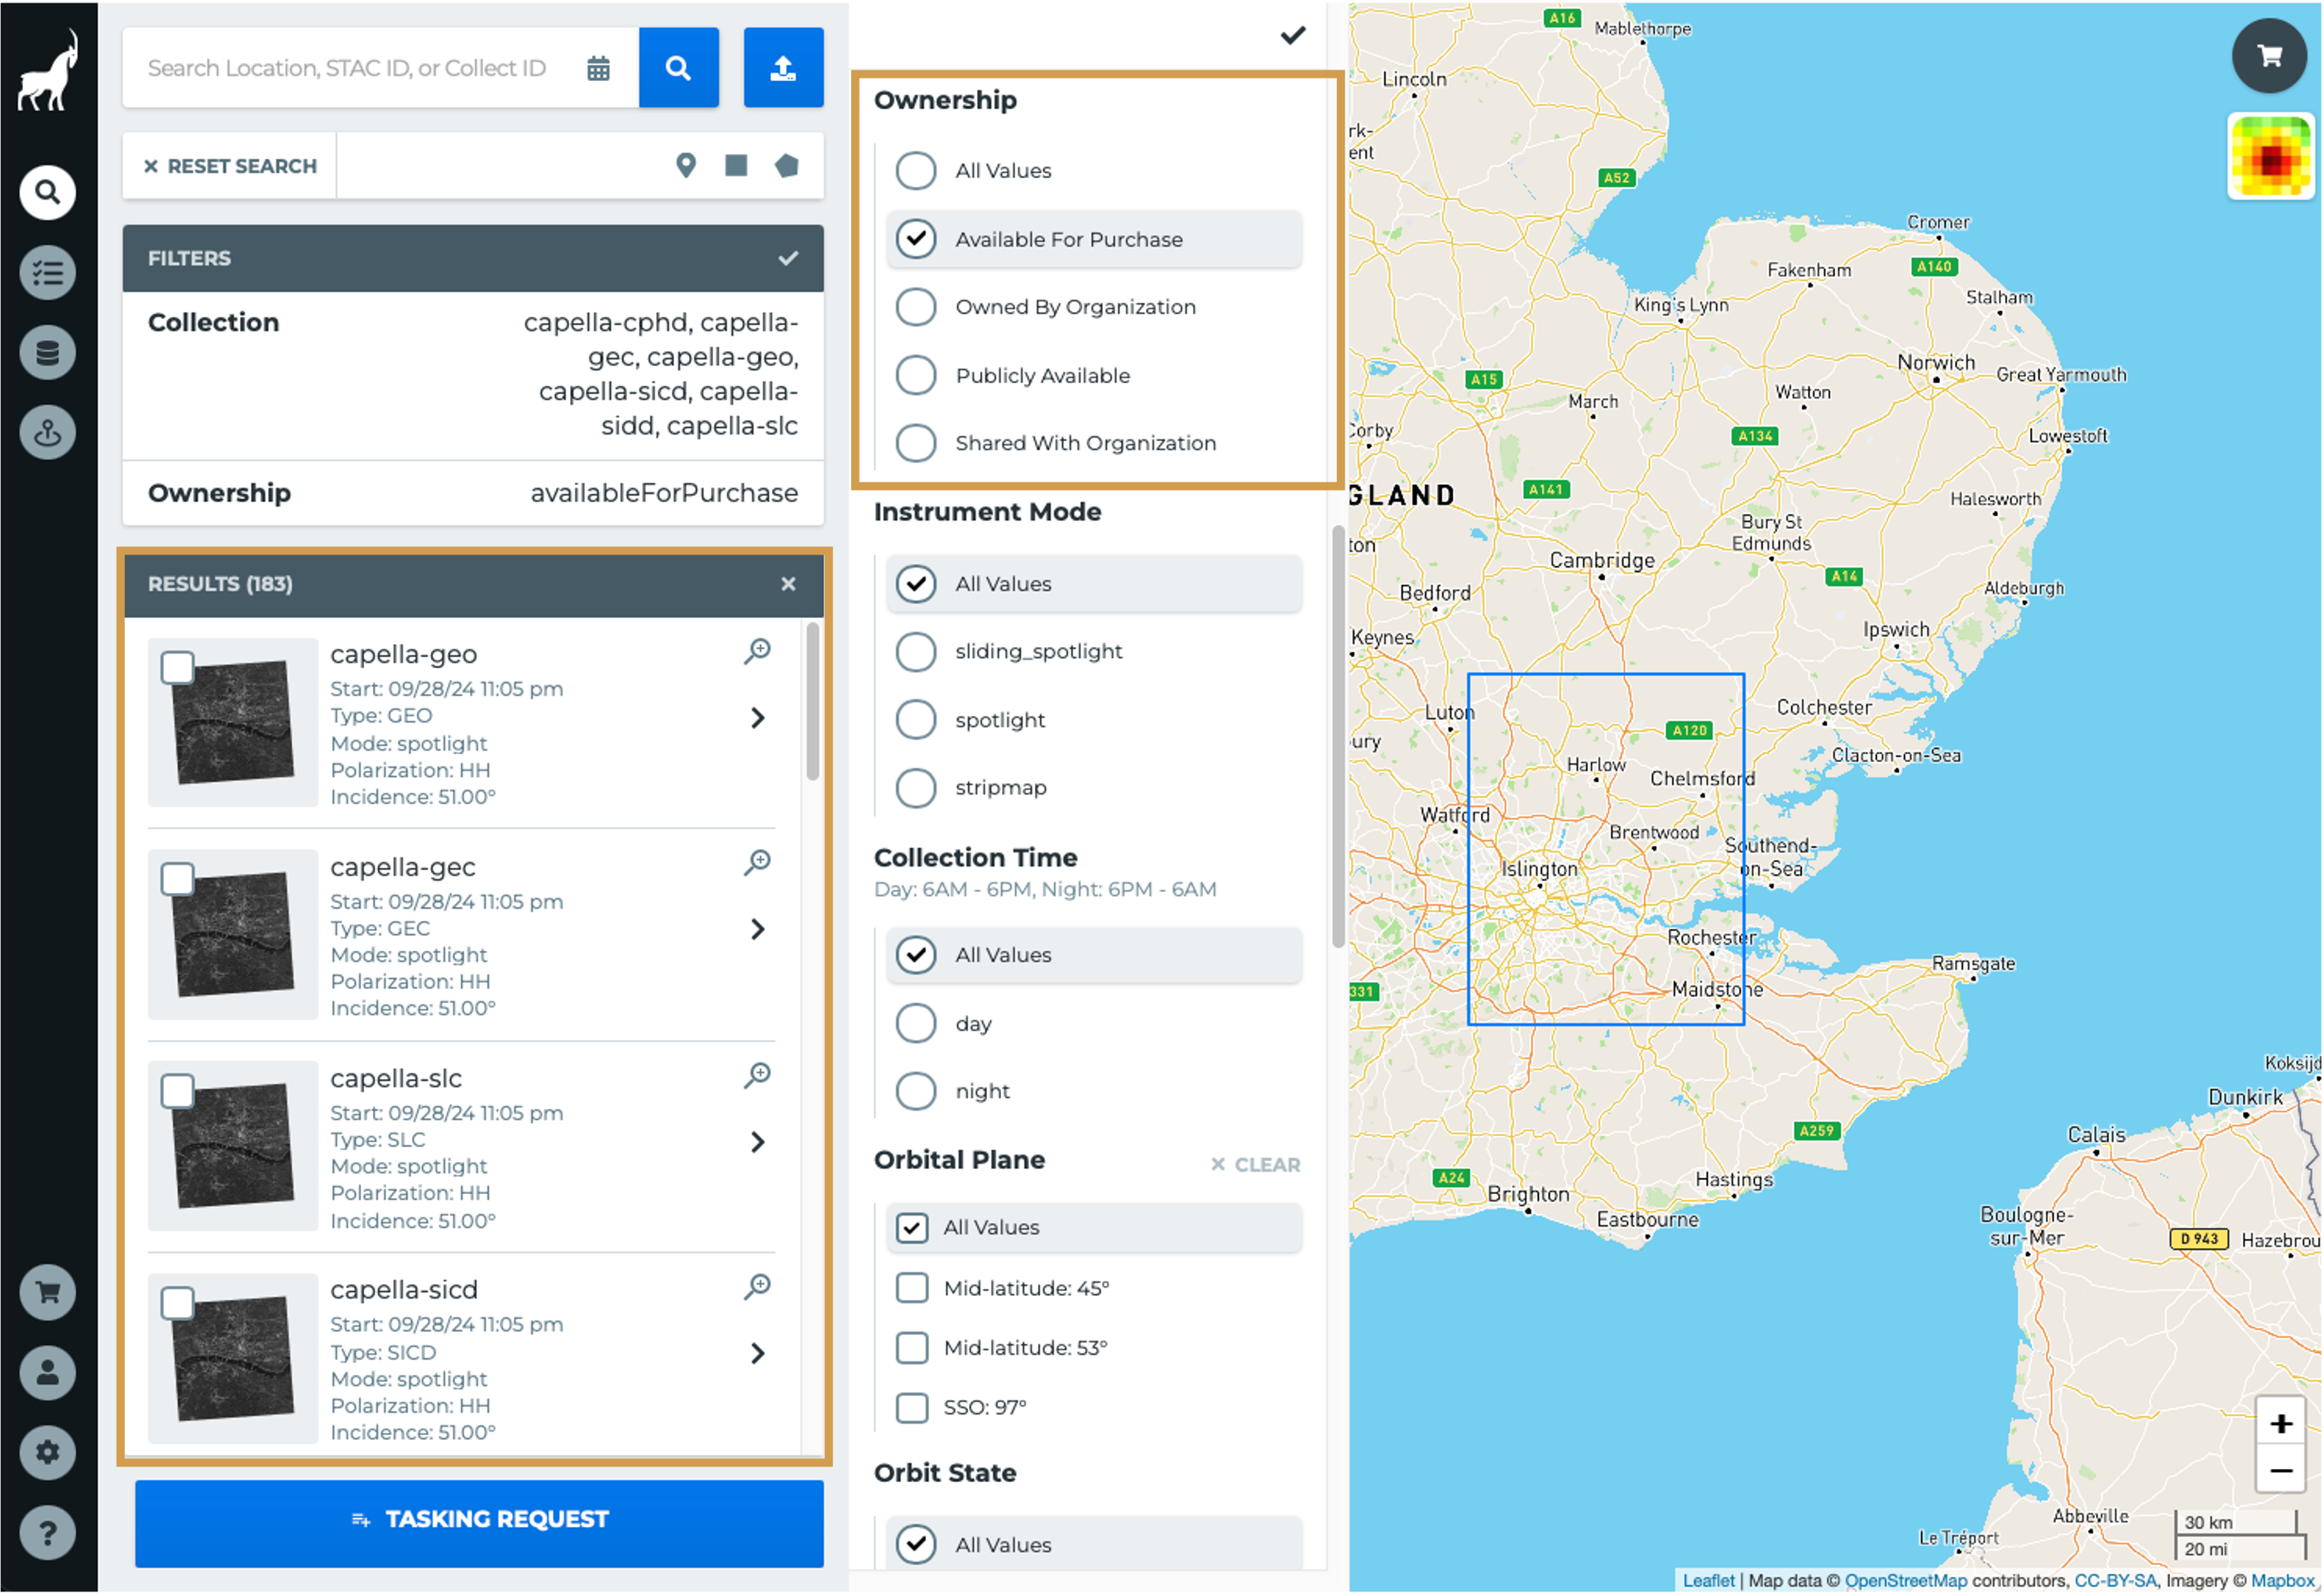The image size is (2324, 1593).
Task: Open the CC-BY-SA license link
Action: coord(2115,1581)
